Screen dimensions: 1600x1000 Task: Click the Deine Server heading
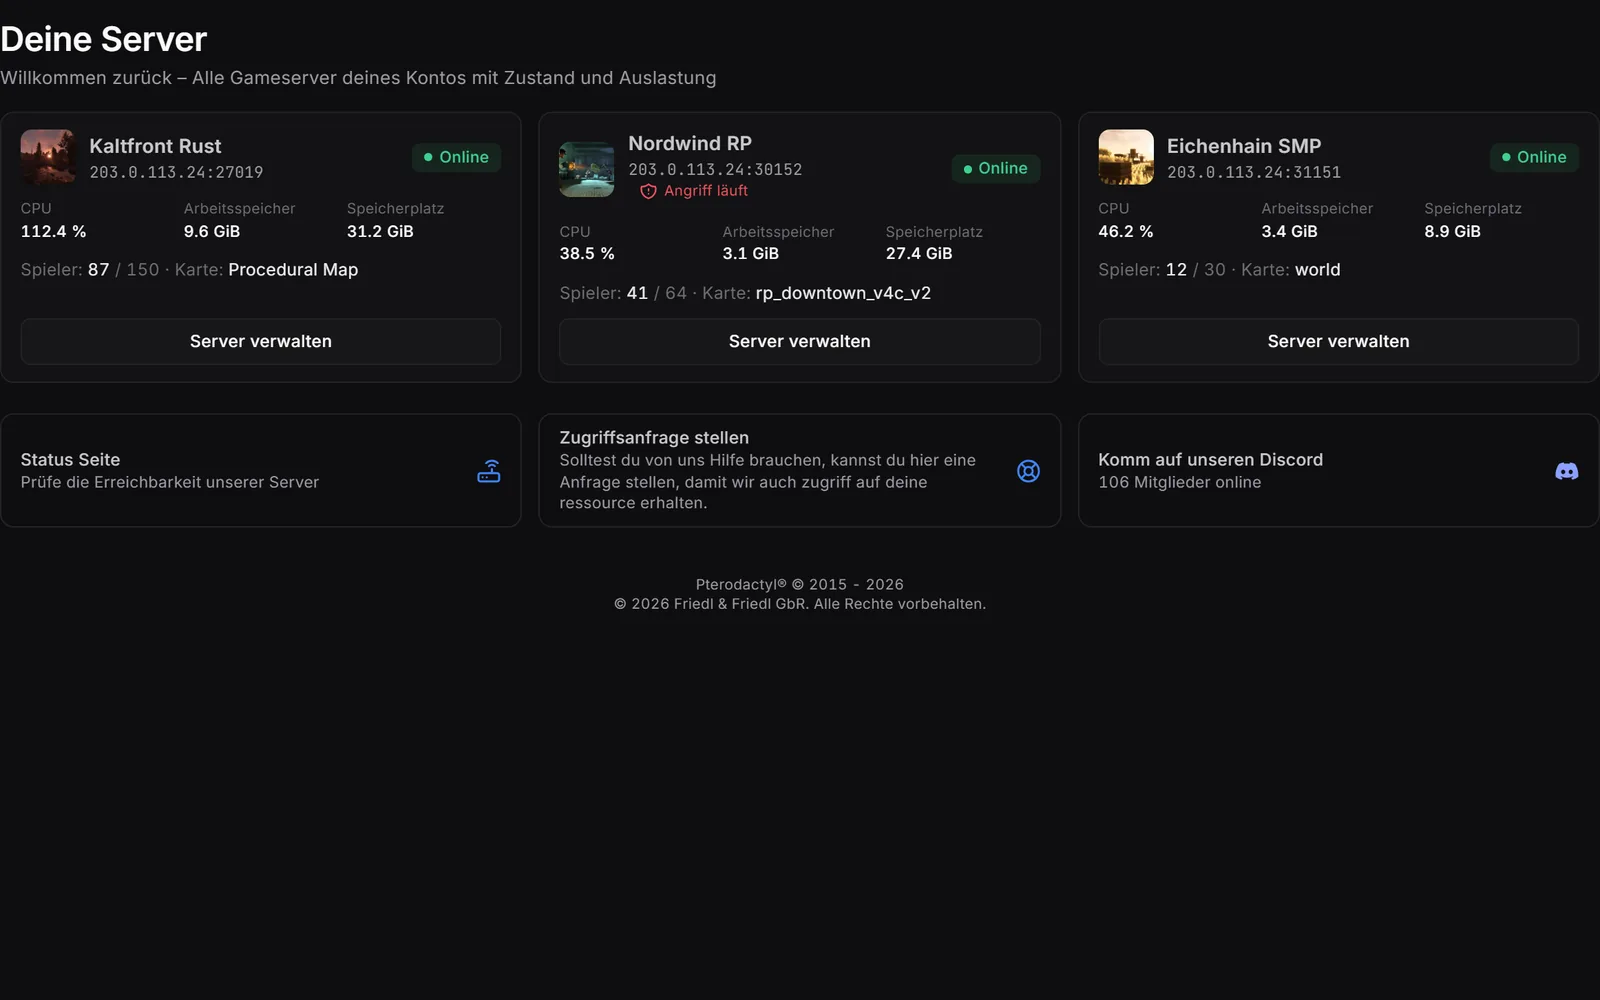104,39
